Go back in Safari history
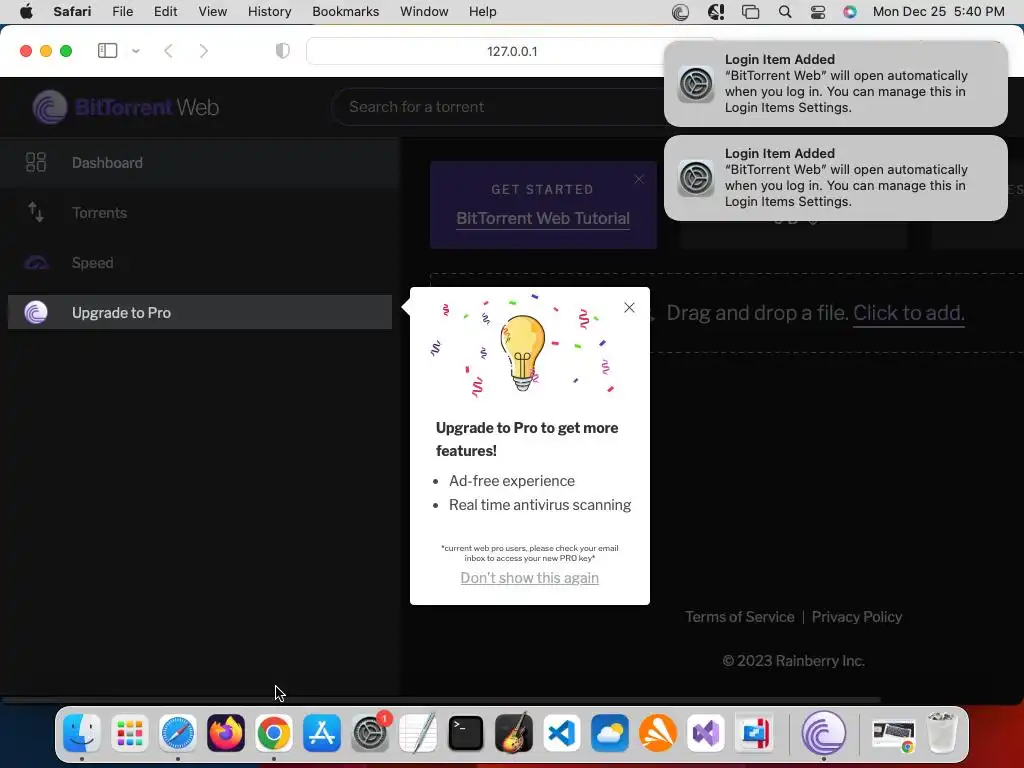Image resolution: width=1024 pixels, height=768 pixels. click(168, 51)
